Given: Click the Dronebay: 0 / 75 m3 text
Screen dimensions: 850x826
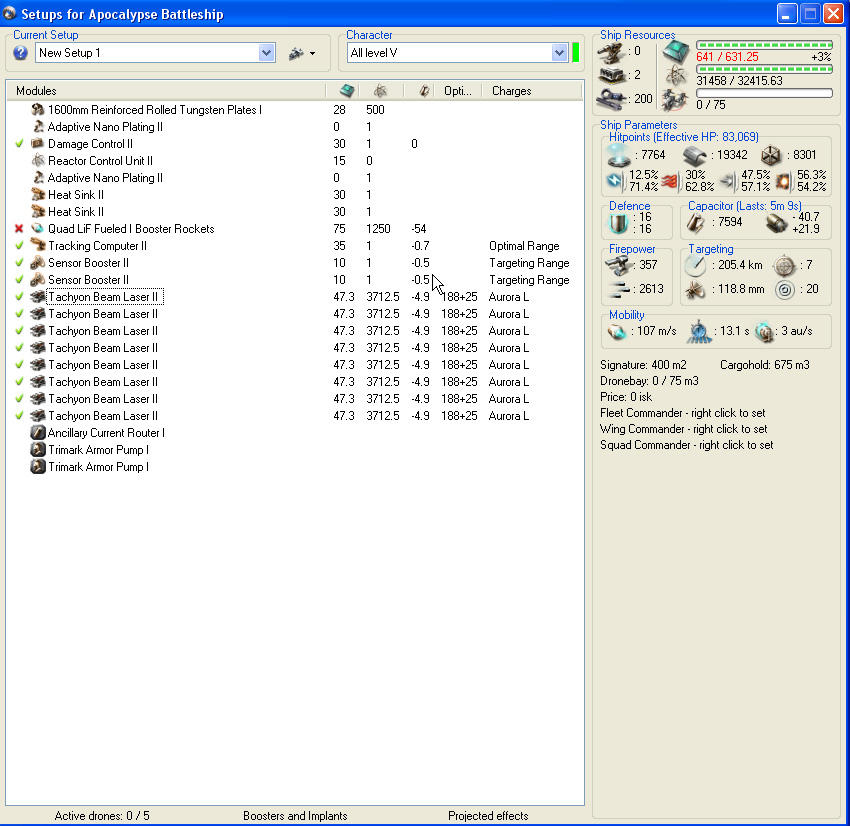Looking at the screenshot, I should pos(649,381).
